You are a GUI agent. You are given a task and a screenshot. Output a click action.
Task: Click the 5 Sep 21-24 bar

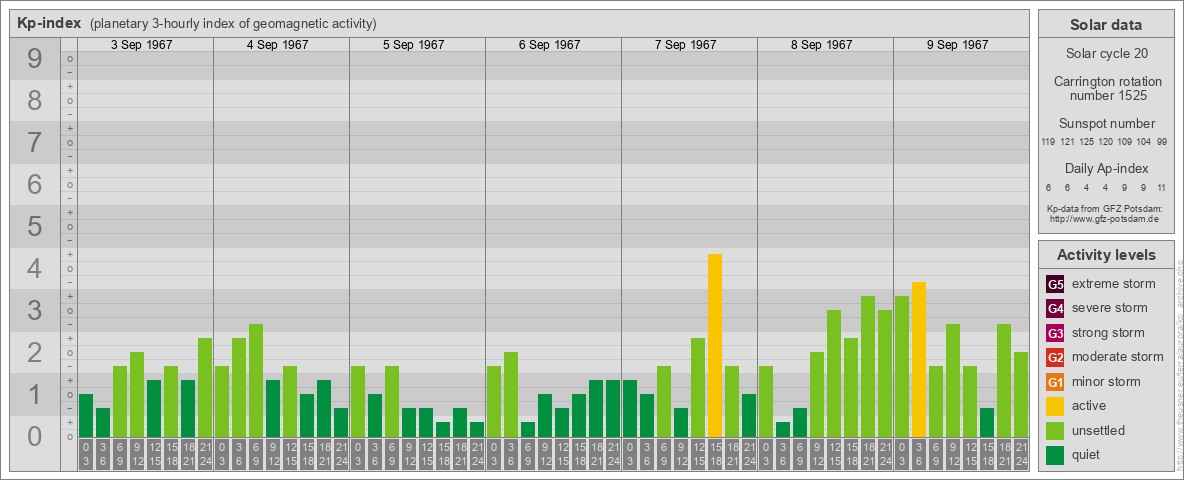476,430
